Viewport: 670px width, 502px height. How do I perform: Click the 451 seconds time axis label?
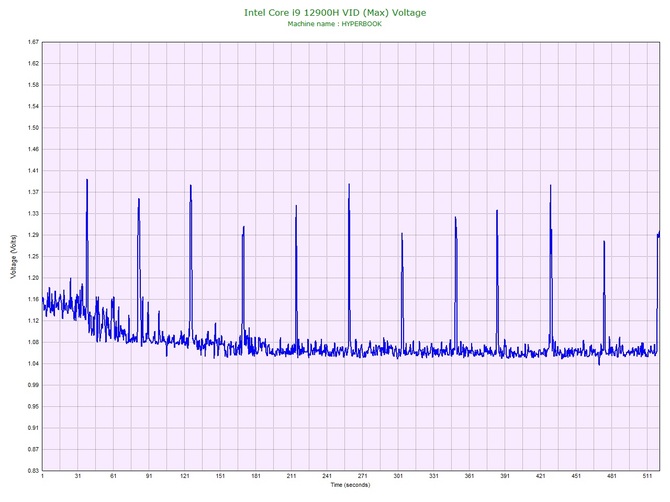(x=576, y=476)
